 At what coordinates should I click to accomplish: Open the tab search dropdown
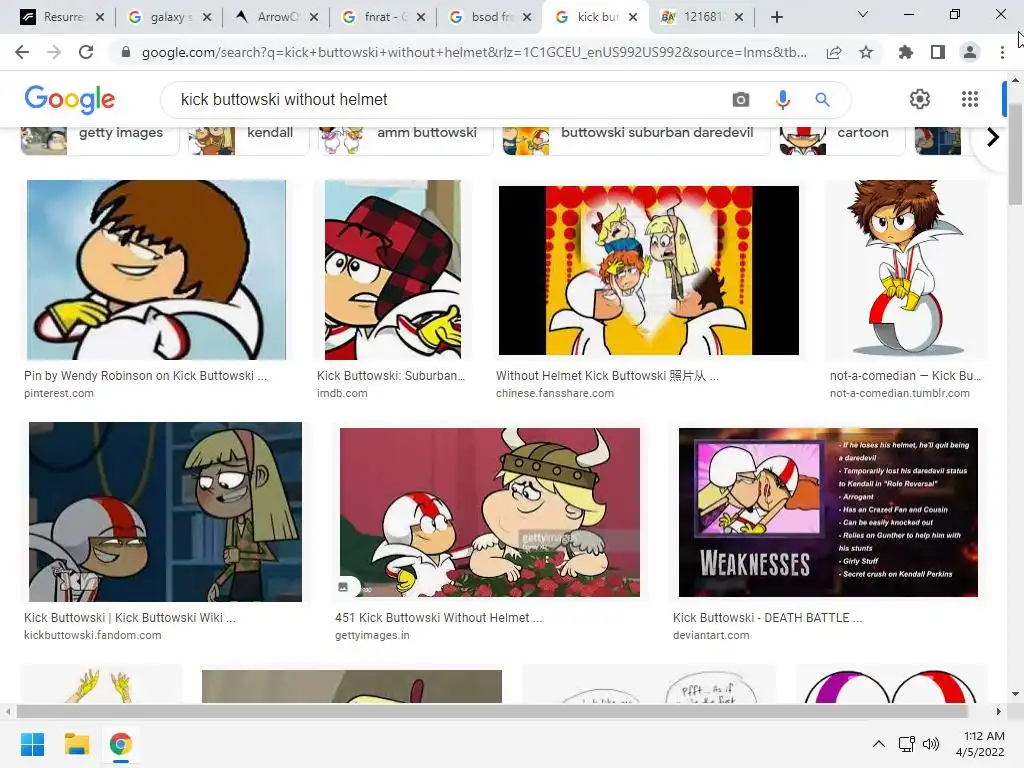click(x=863, y=14)
